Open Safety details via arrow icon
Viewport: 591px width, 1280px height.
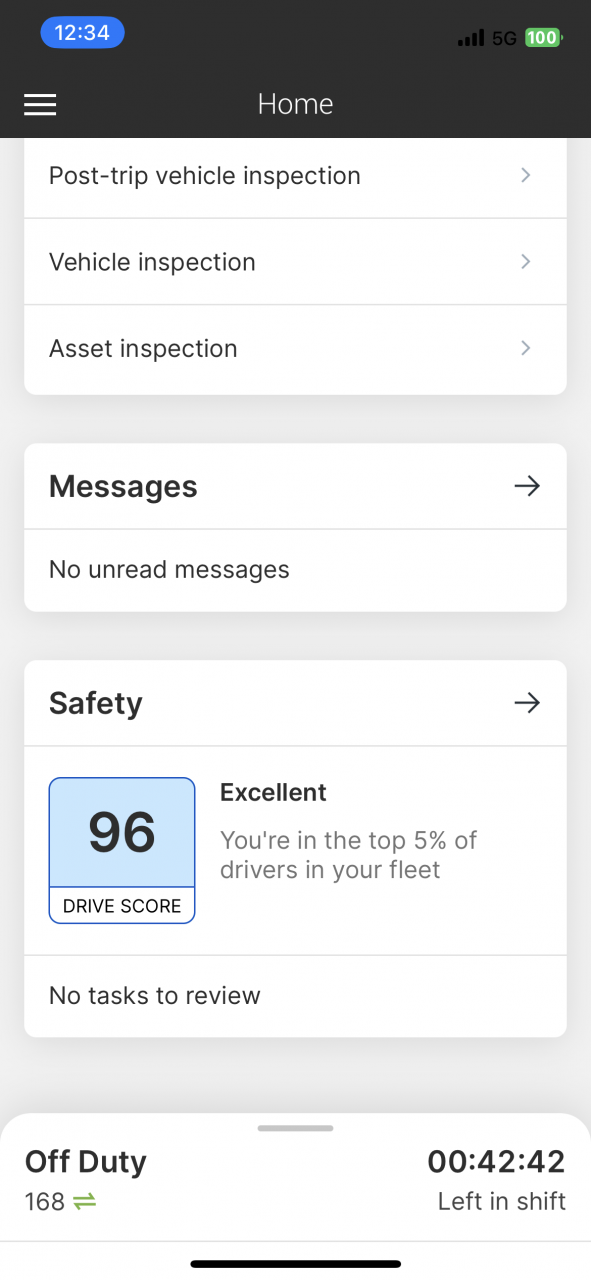pyautogui.click(x=527, y=703)
